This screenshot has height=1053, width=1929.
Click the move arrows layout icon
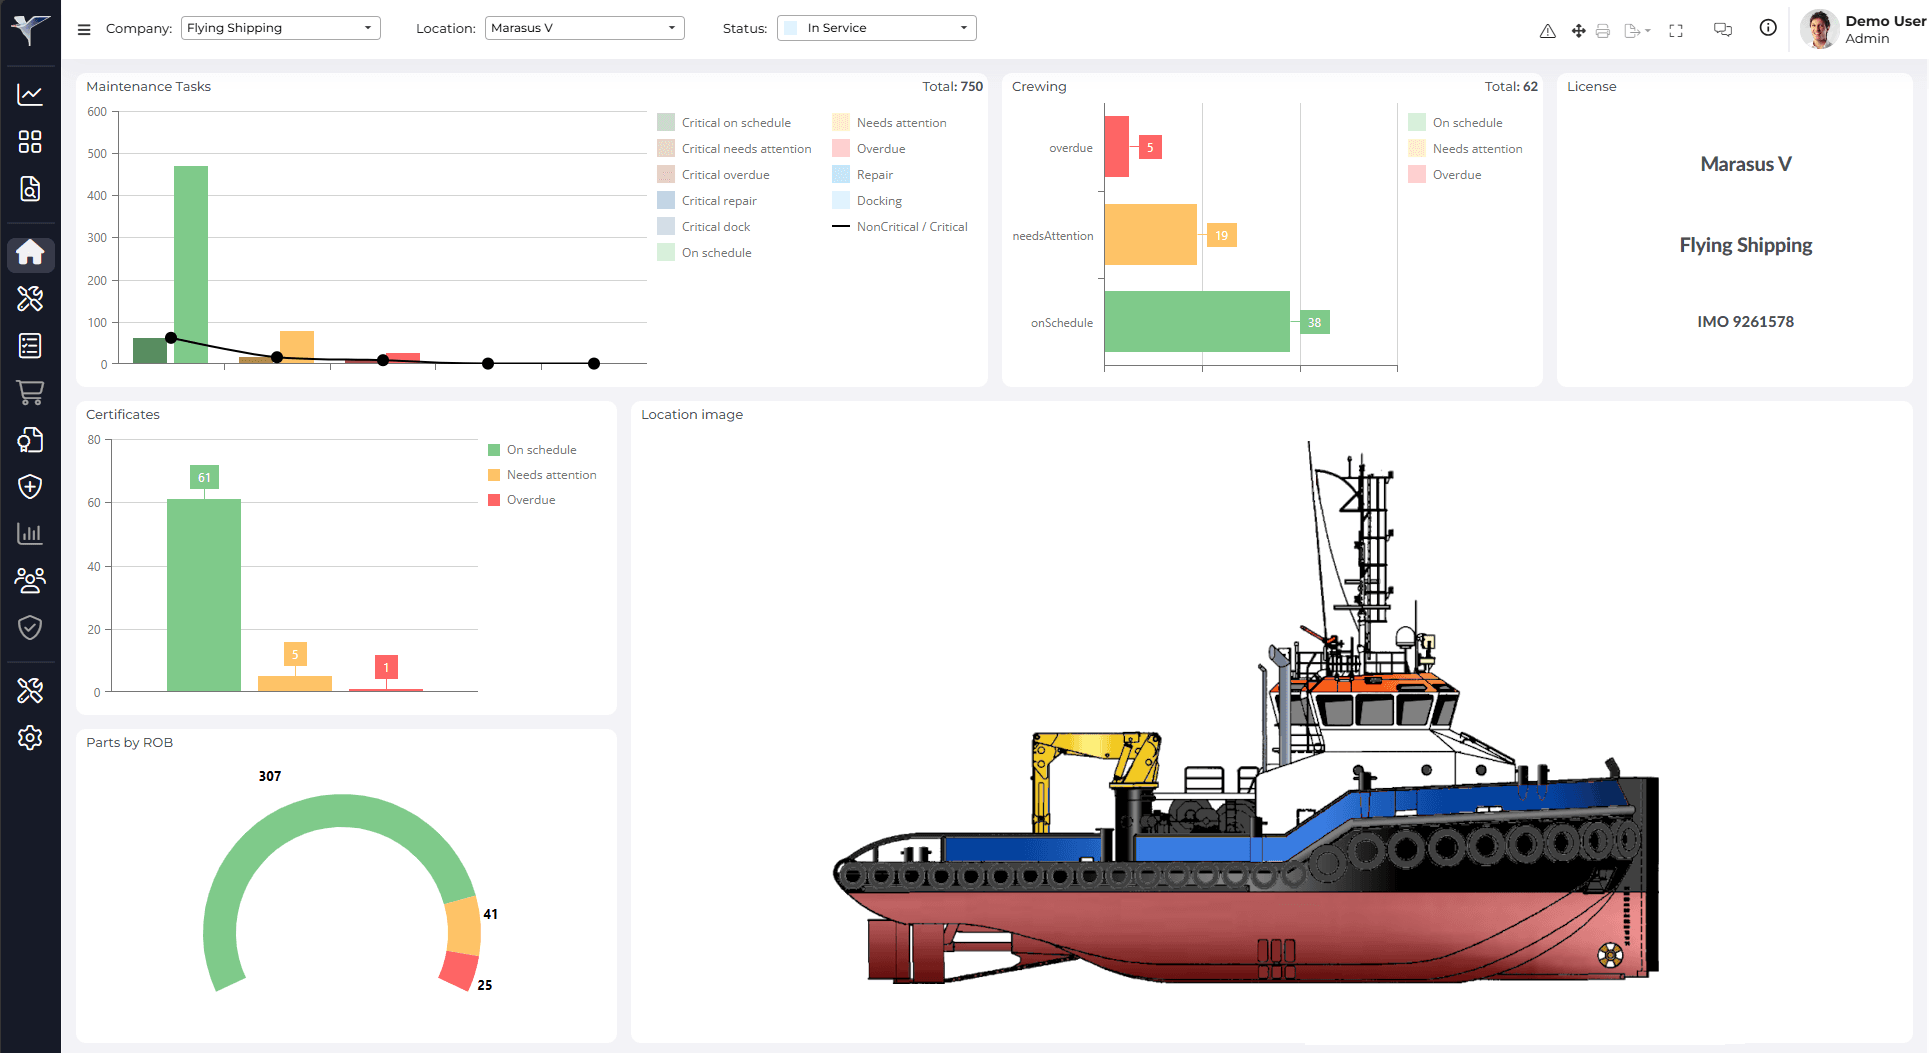[x=1578, y=31]
